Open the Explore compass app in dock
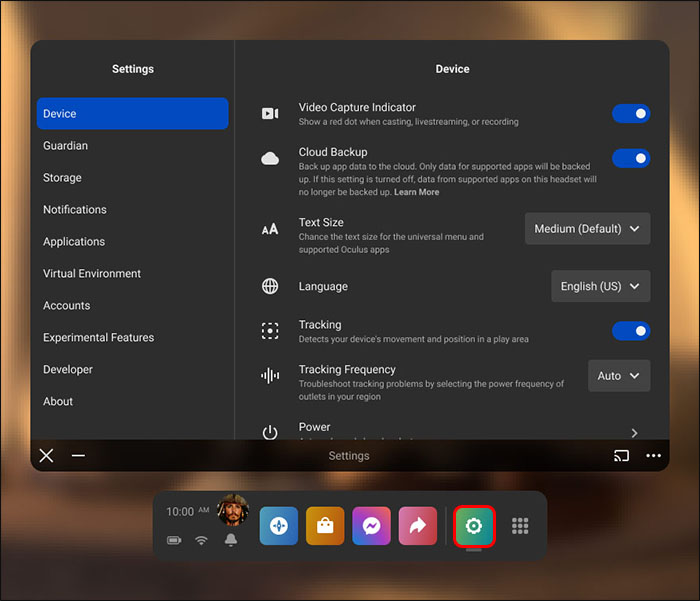The width and height of the screenshot is (700, 601). (279, 526)
